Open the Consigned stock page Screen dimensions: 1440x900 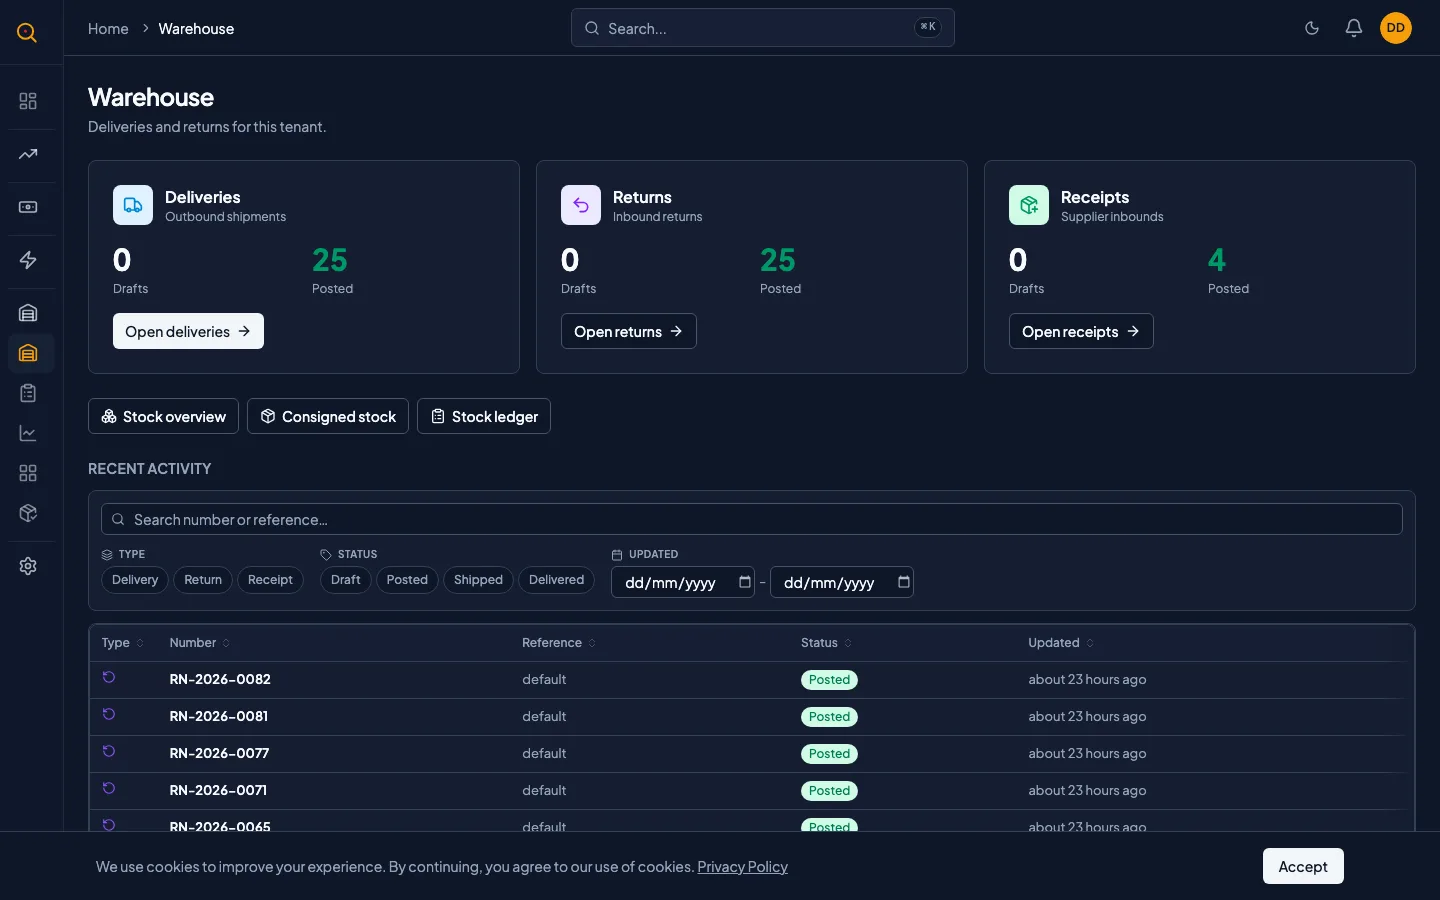[x=328, y=416]
